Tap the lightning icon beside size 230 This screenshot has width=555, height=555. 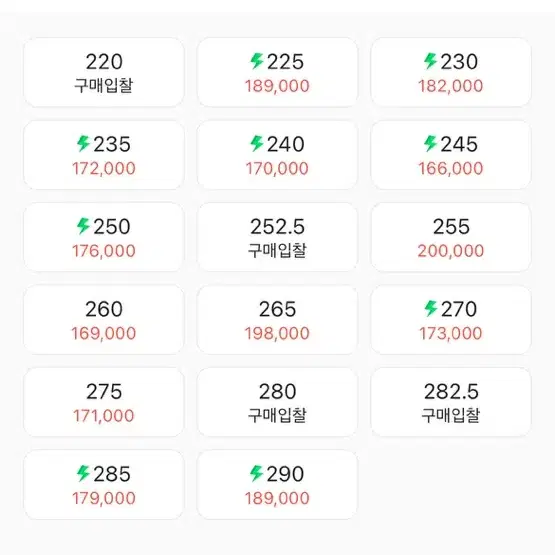coord(431,61)
